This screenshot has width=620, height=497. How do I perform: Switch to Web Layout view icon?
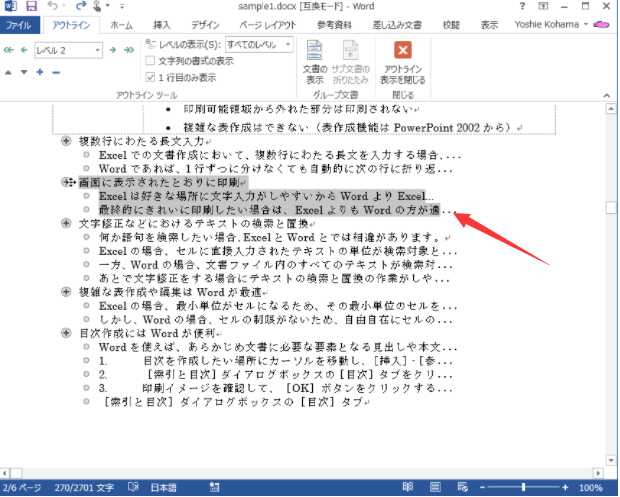point(462,487)
